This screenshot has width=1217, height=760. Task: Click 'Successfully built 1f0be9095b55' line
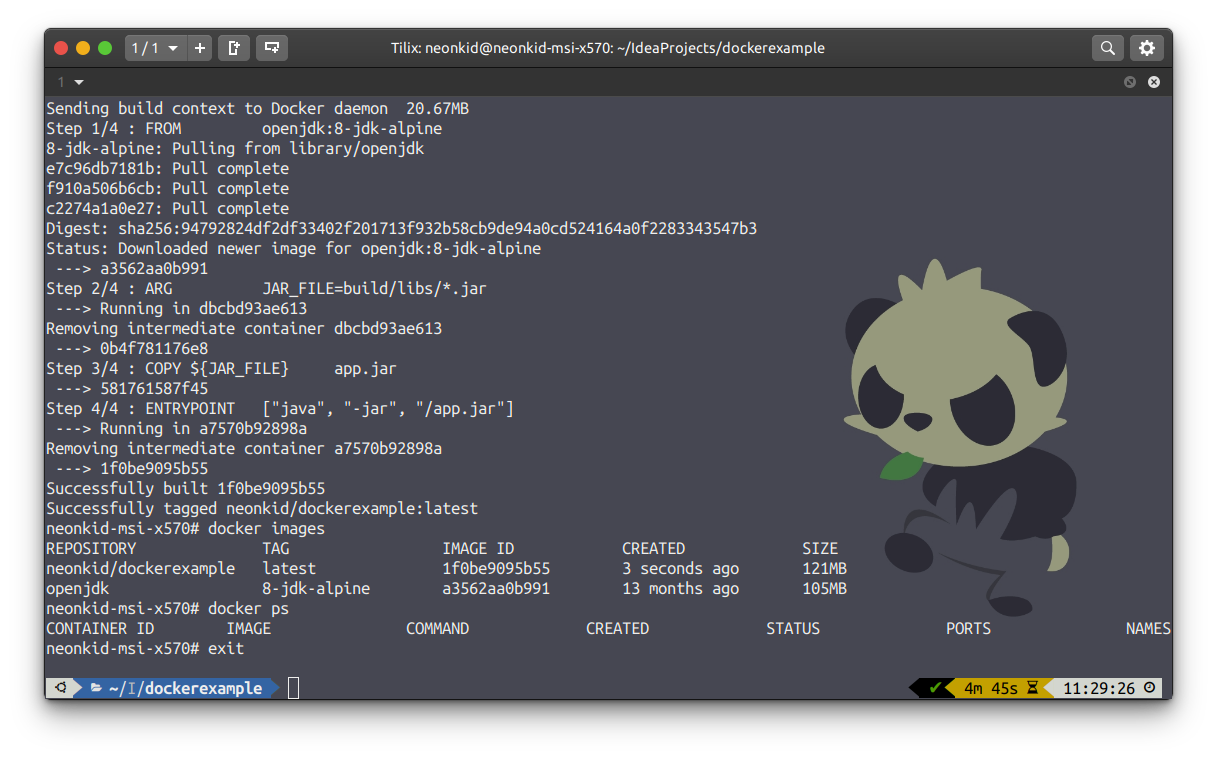click(185, 489)
